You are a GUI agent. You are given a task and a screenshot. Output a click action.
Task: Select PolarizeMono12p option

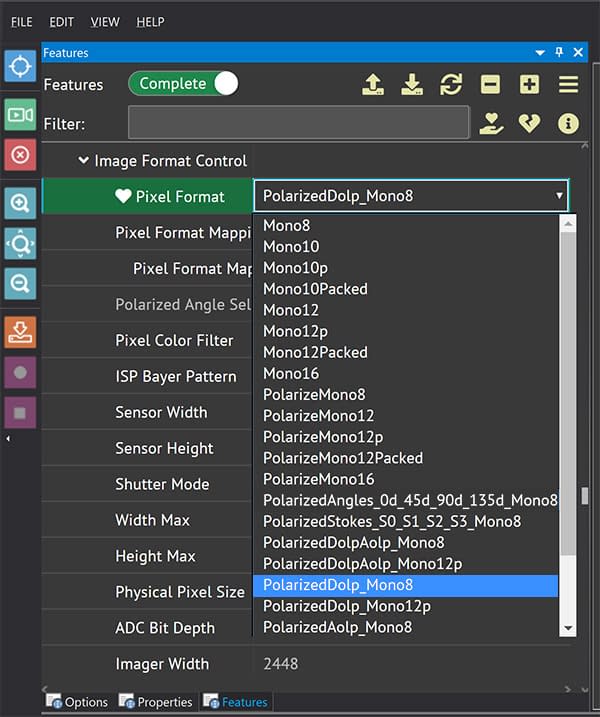tap(406, 437)
